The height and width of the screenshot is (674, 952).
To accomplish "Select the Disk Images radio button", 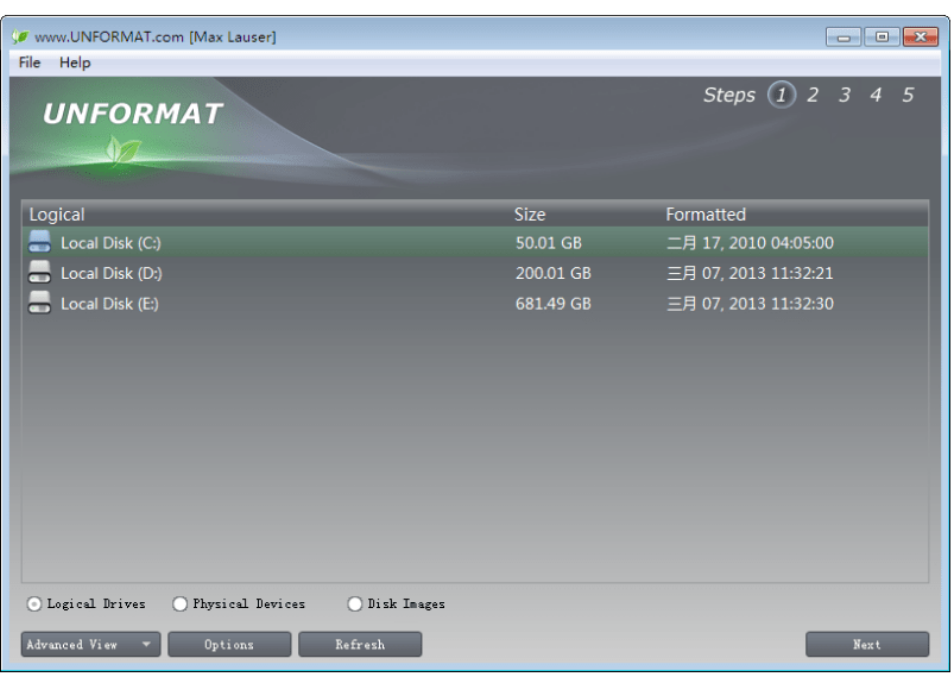I will pyautogui.click(x=355, y=604).
